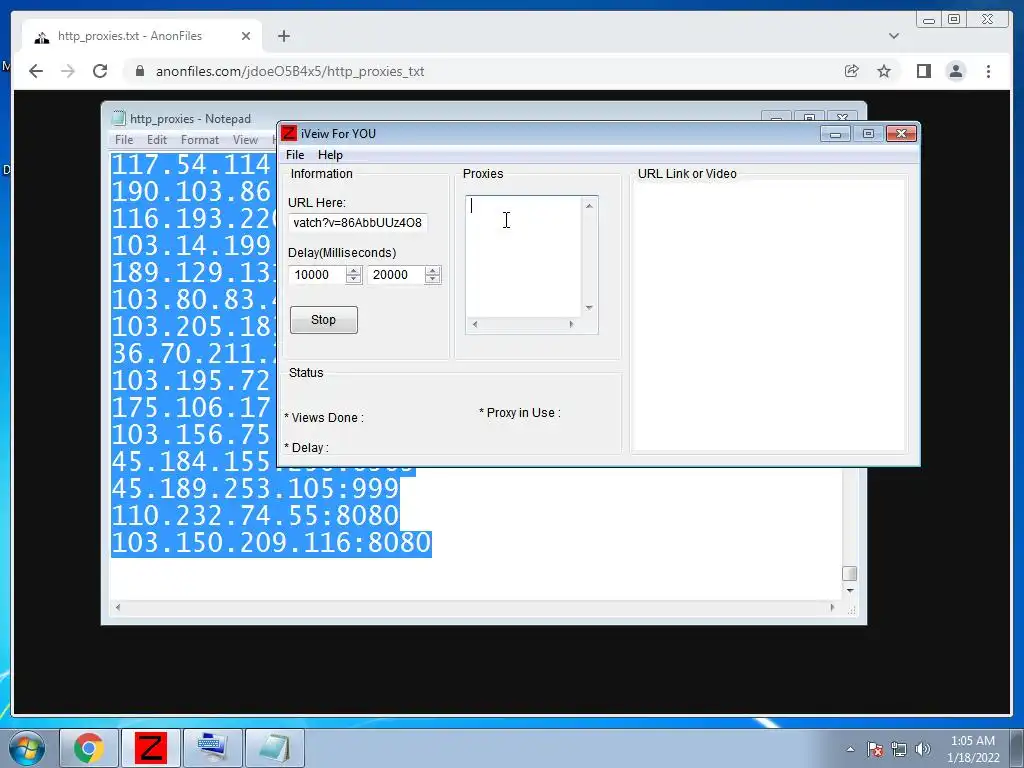Open Help menu in iVeiw For YOU
The height and width of the screenshot is (768, 1024).
330,155
